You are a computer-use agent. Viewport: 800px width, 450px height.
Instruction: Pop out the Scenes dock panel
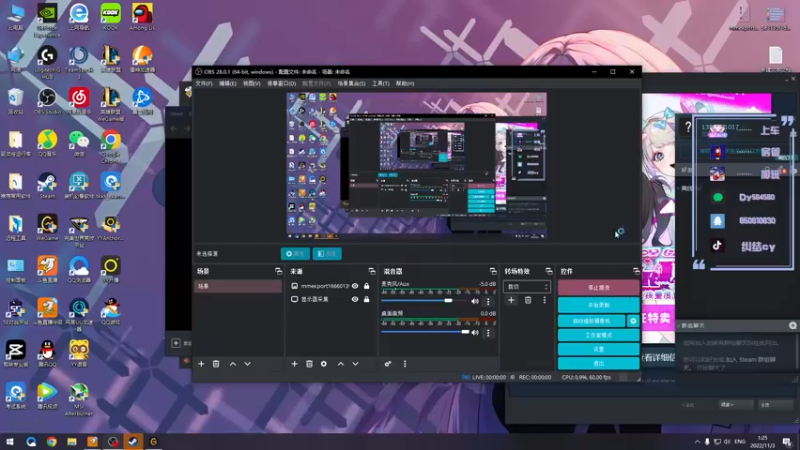coord(278,271)
